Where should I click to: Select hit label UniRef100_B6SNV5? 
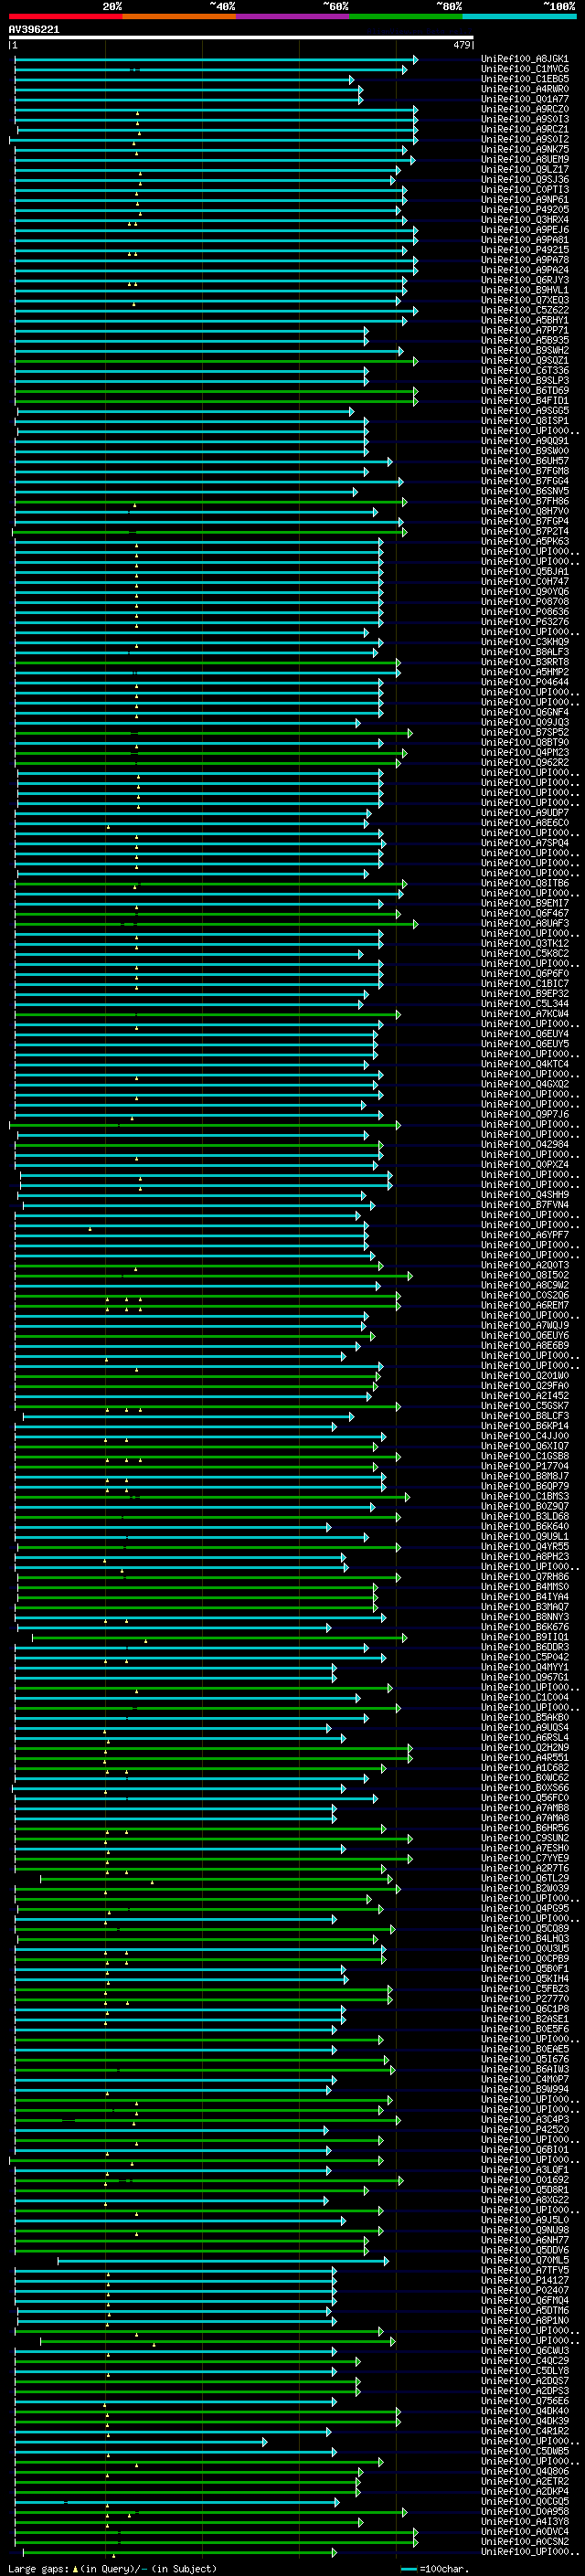[525, 491]
